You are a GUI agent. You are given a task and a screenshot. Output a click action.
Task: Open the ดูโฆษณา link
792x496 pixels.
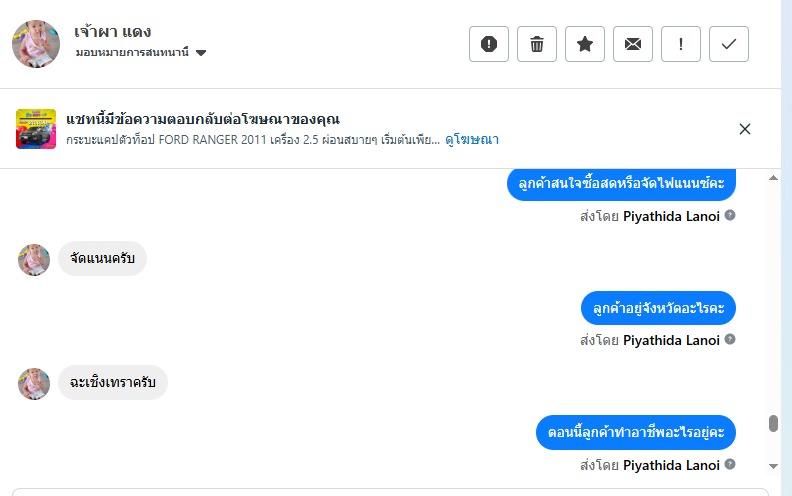(472, 139)
